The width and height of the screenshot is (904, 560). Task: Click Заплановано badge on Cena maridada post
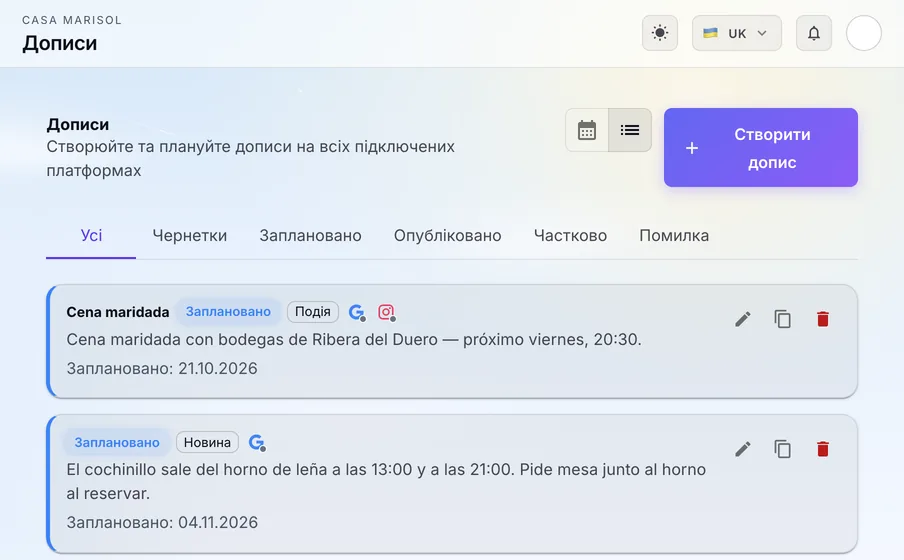coord(228,311)
